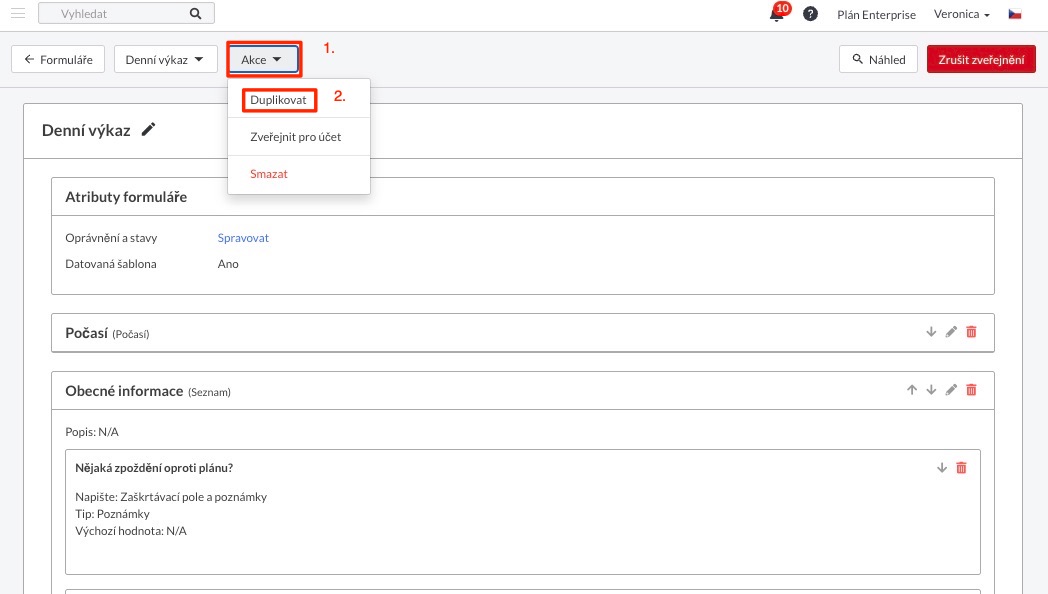
Task: Click Plán Enterprise in header
Action: click(876, 15)
